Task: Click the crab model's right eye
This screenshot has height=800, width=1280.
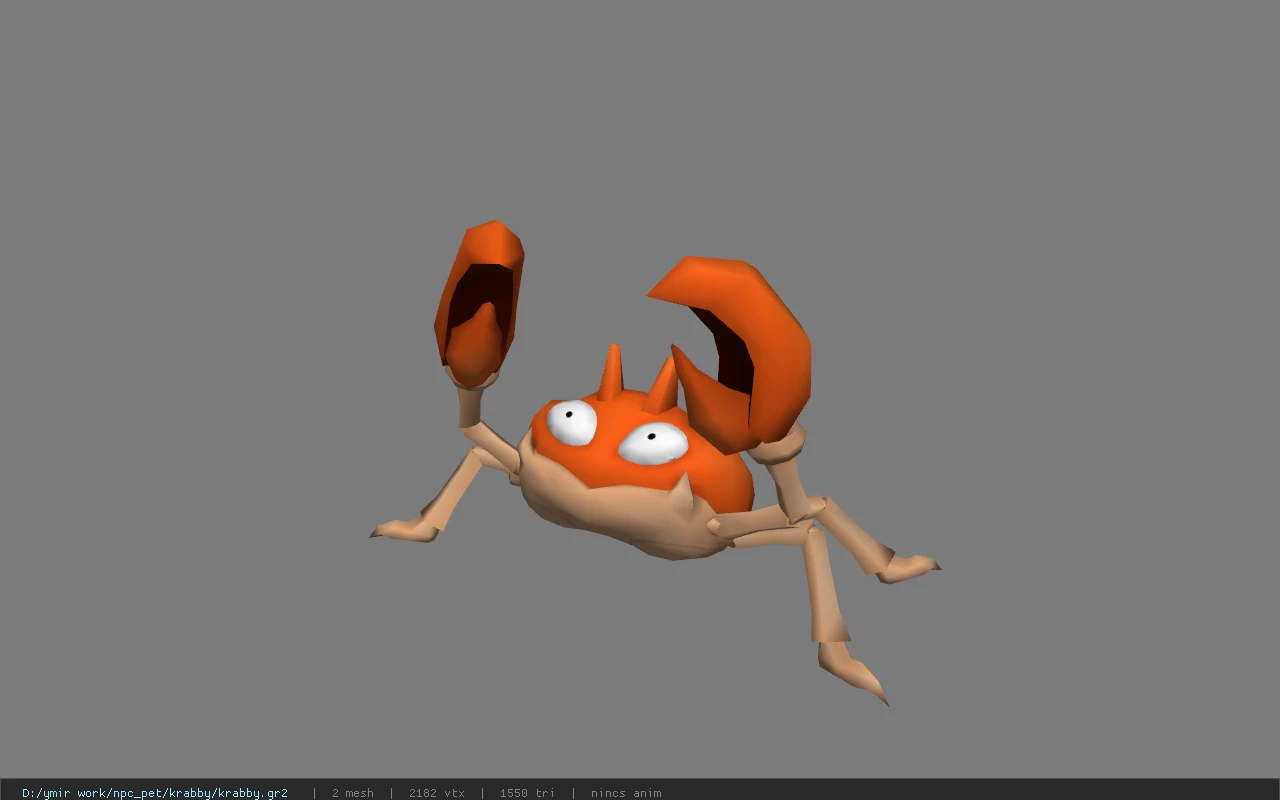Action: (x=653, y=443)
